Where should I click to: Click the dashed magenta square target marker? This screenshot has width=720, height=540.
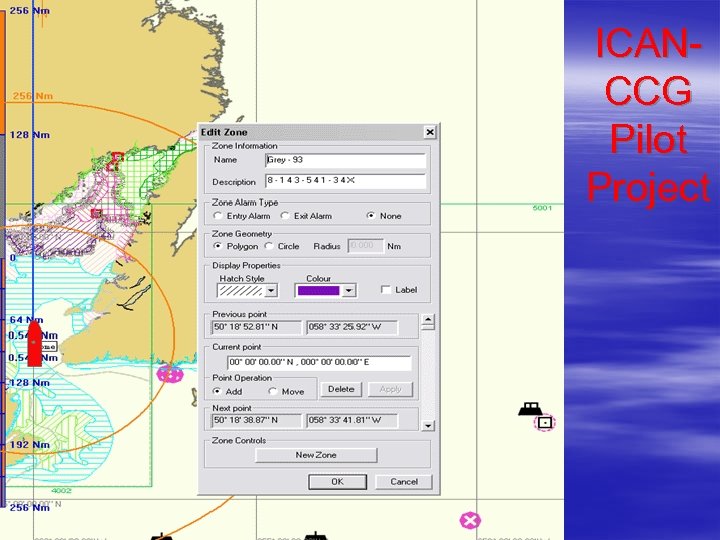[545, 422]
